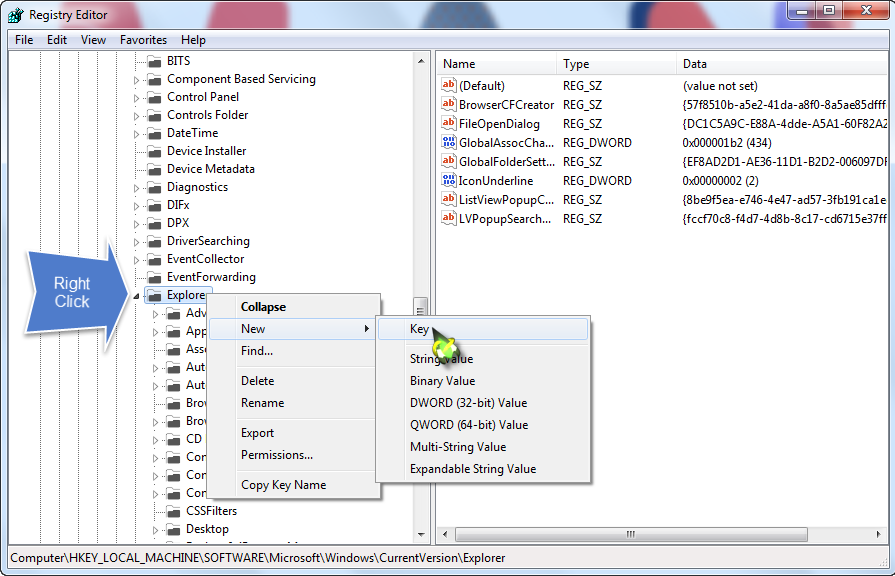Click the Device Metadata folder icon
Viewport: 895px width, 576px height.
pos(154,169)
